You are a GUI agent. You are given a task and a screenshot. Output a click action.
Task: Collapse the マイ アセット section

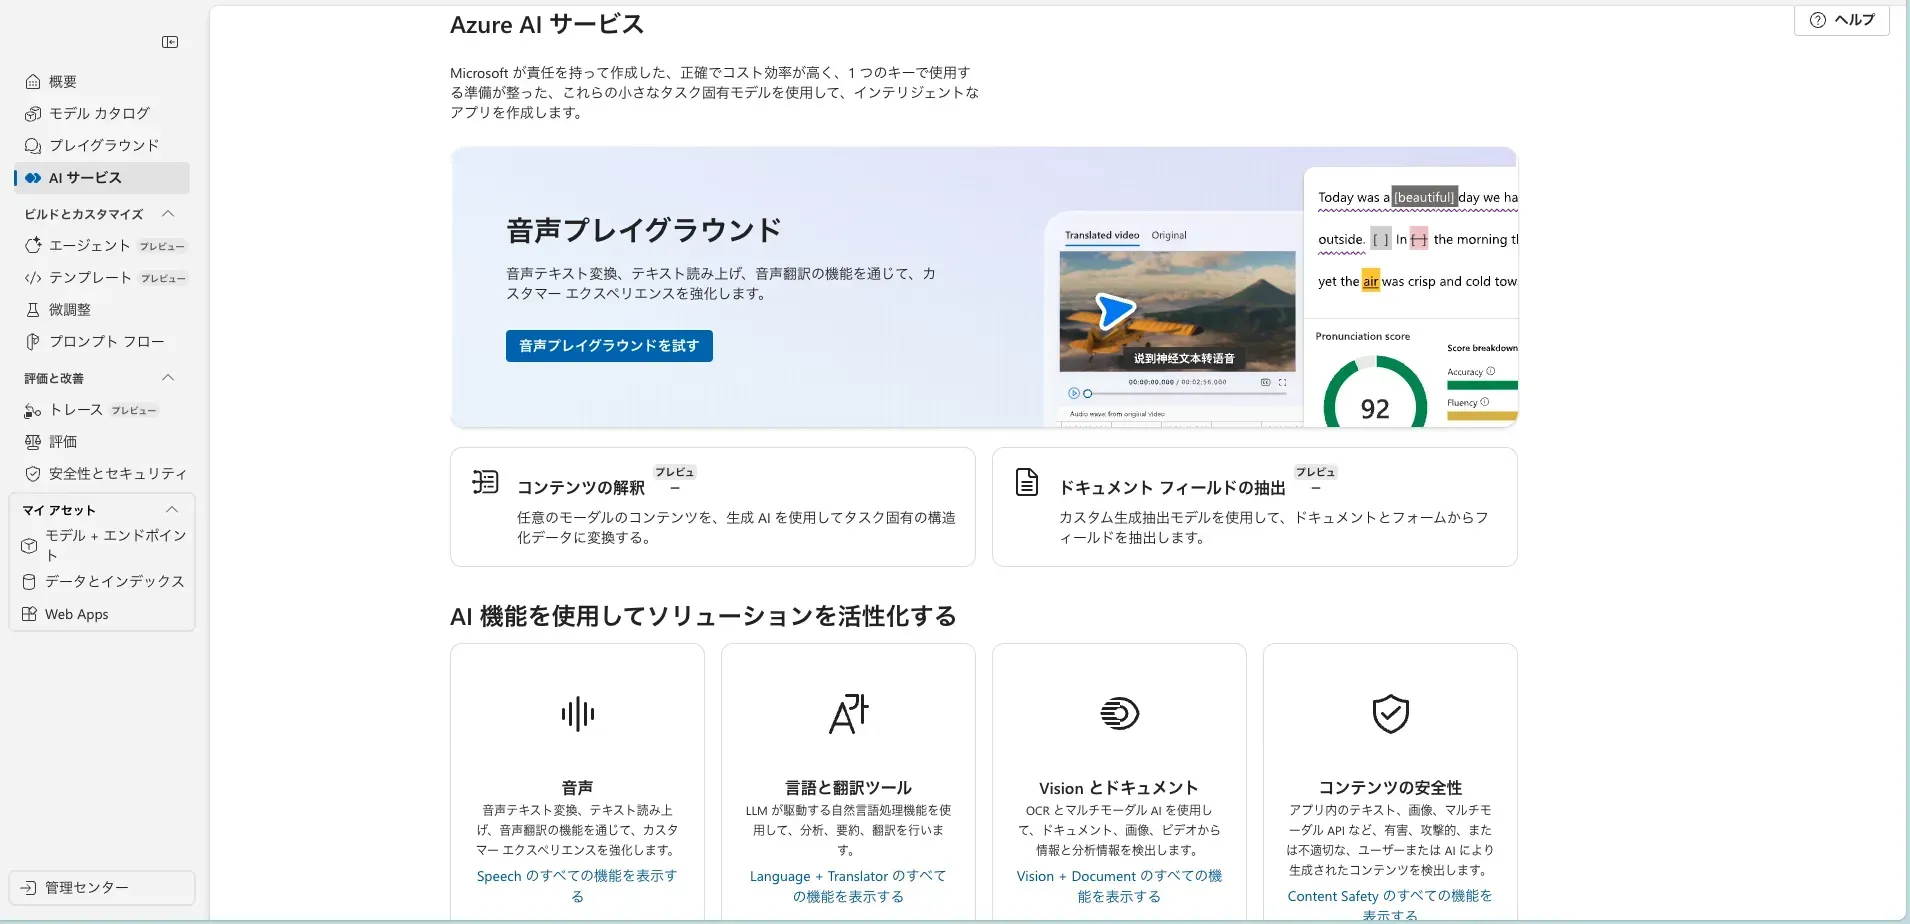pos(171,510)
